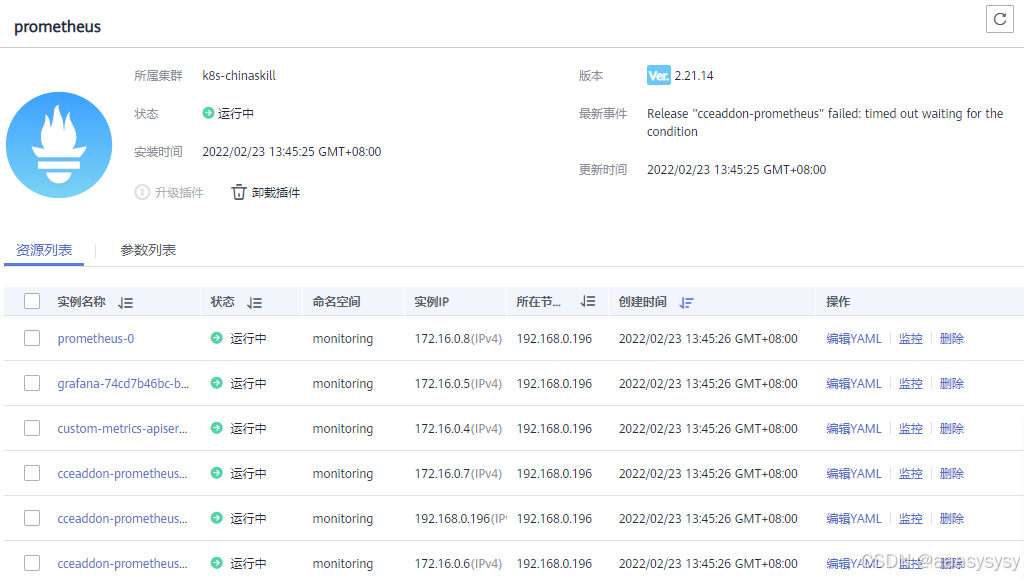
Task: Check the grafana-74cd7b46bc row checkbox
Action: (32, 383)
